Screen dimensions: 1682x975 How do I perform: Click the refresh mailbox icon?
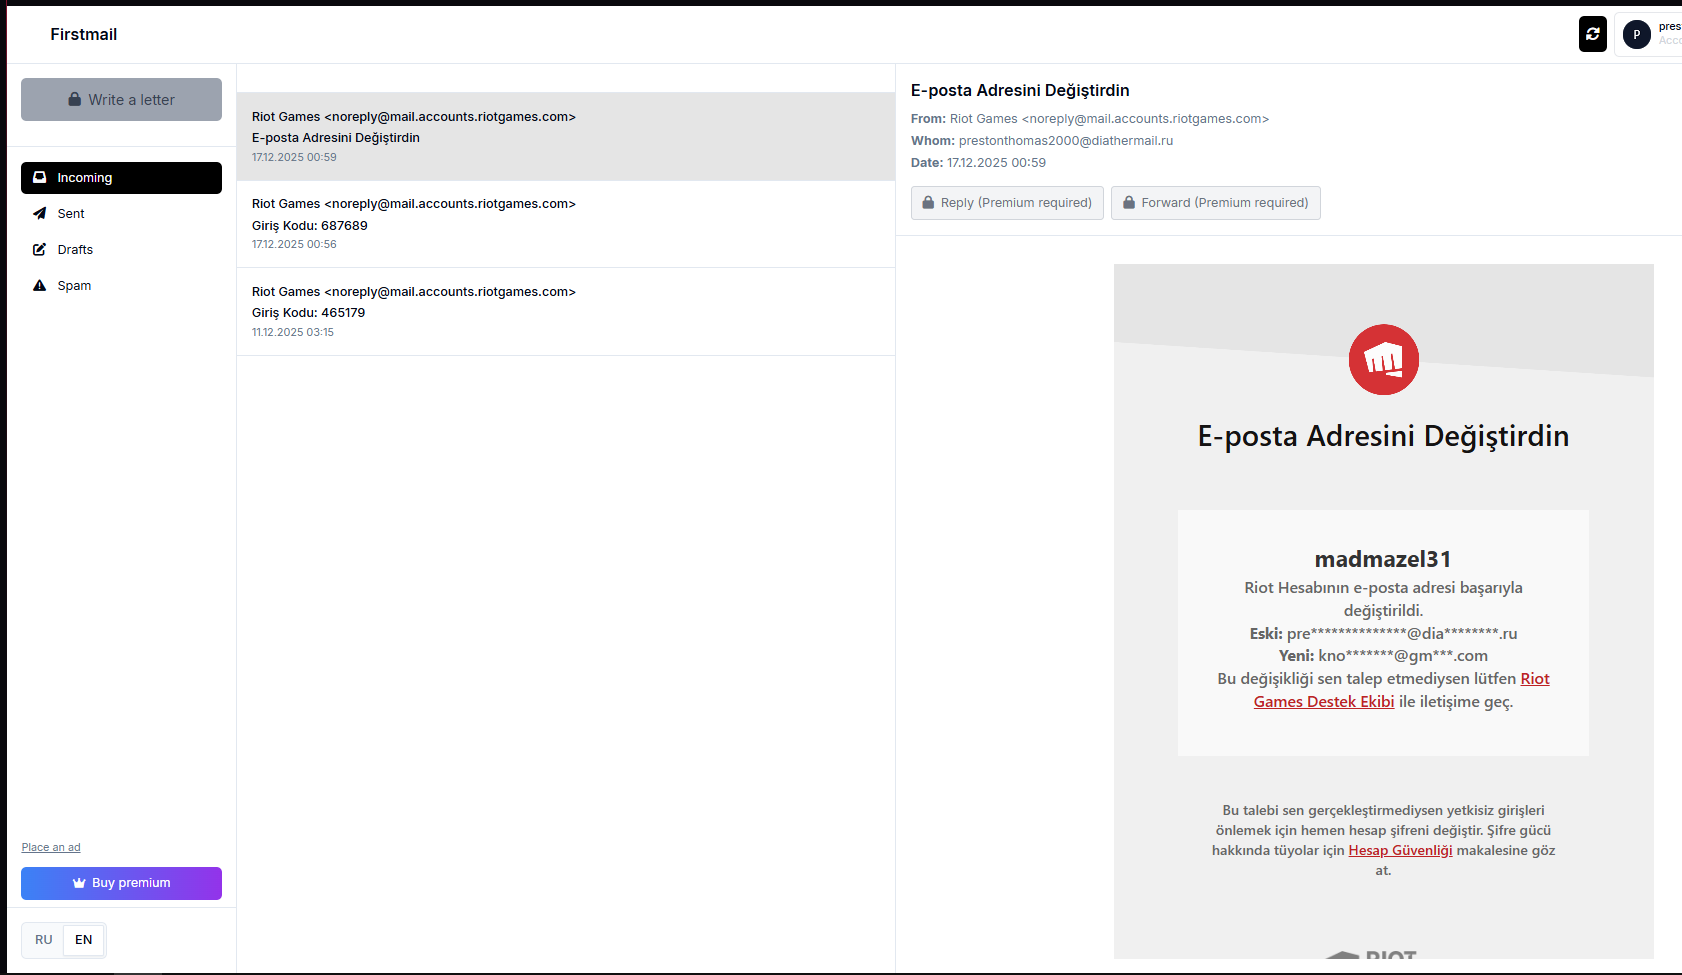point(1592,34)
